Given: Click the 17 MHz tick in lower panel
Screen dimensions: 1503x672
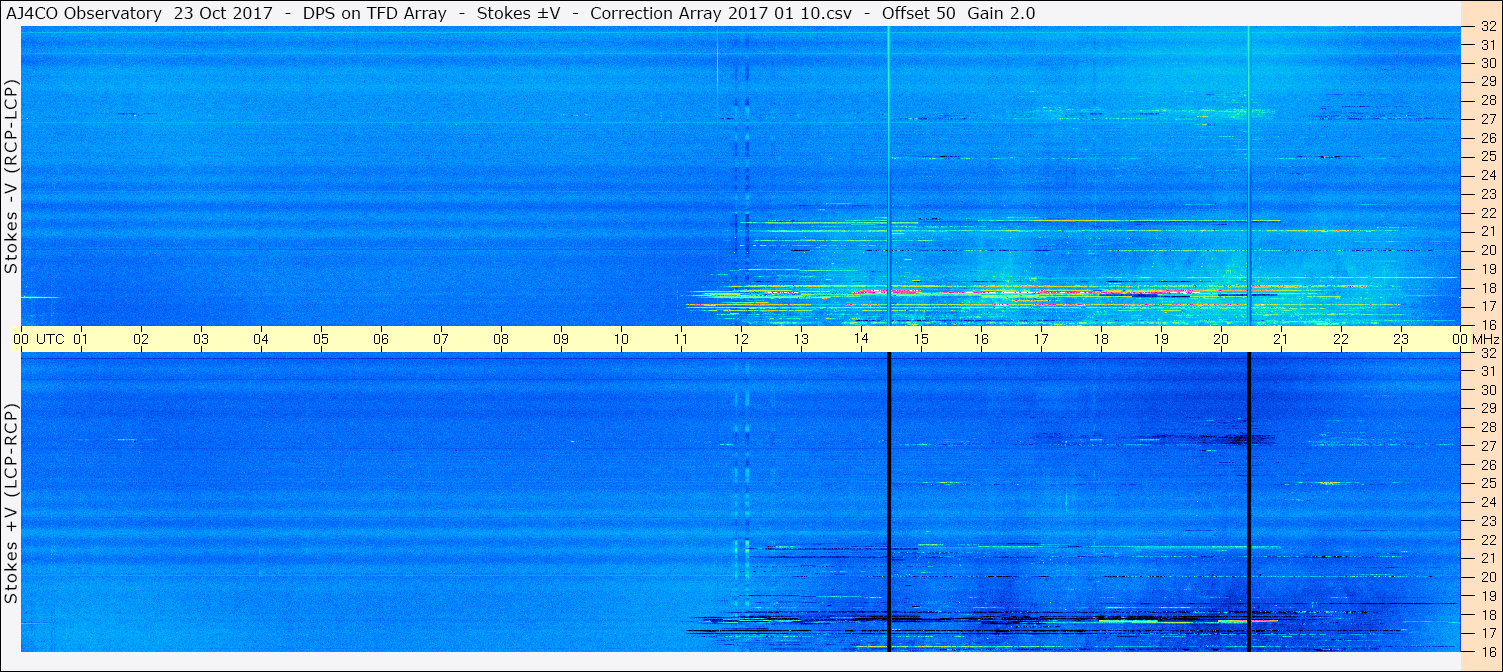Looking at the screenshot, I should pos(1487,633).
